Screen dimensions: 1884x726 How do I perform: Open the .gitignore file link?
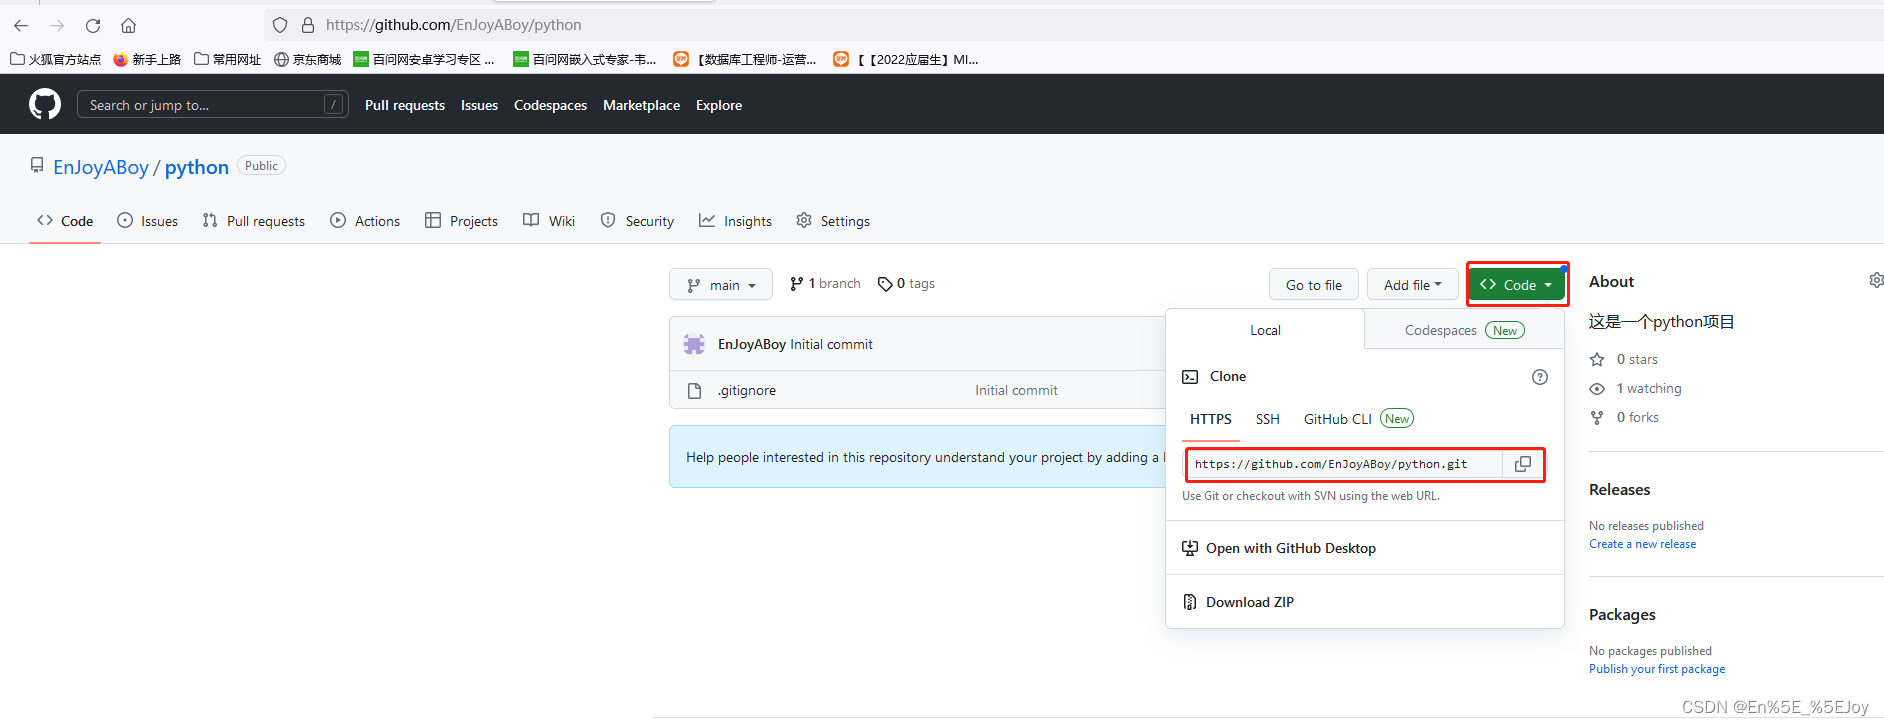coord(747,390)
